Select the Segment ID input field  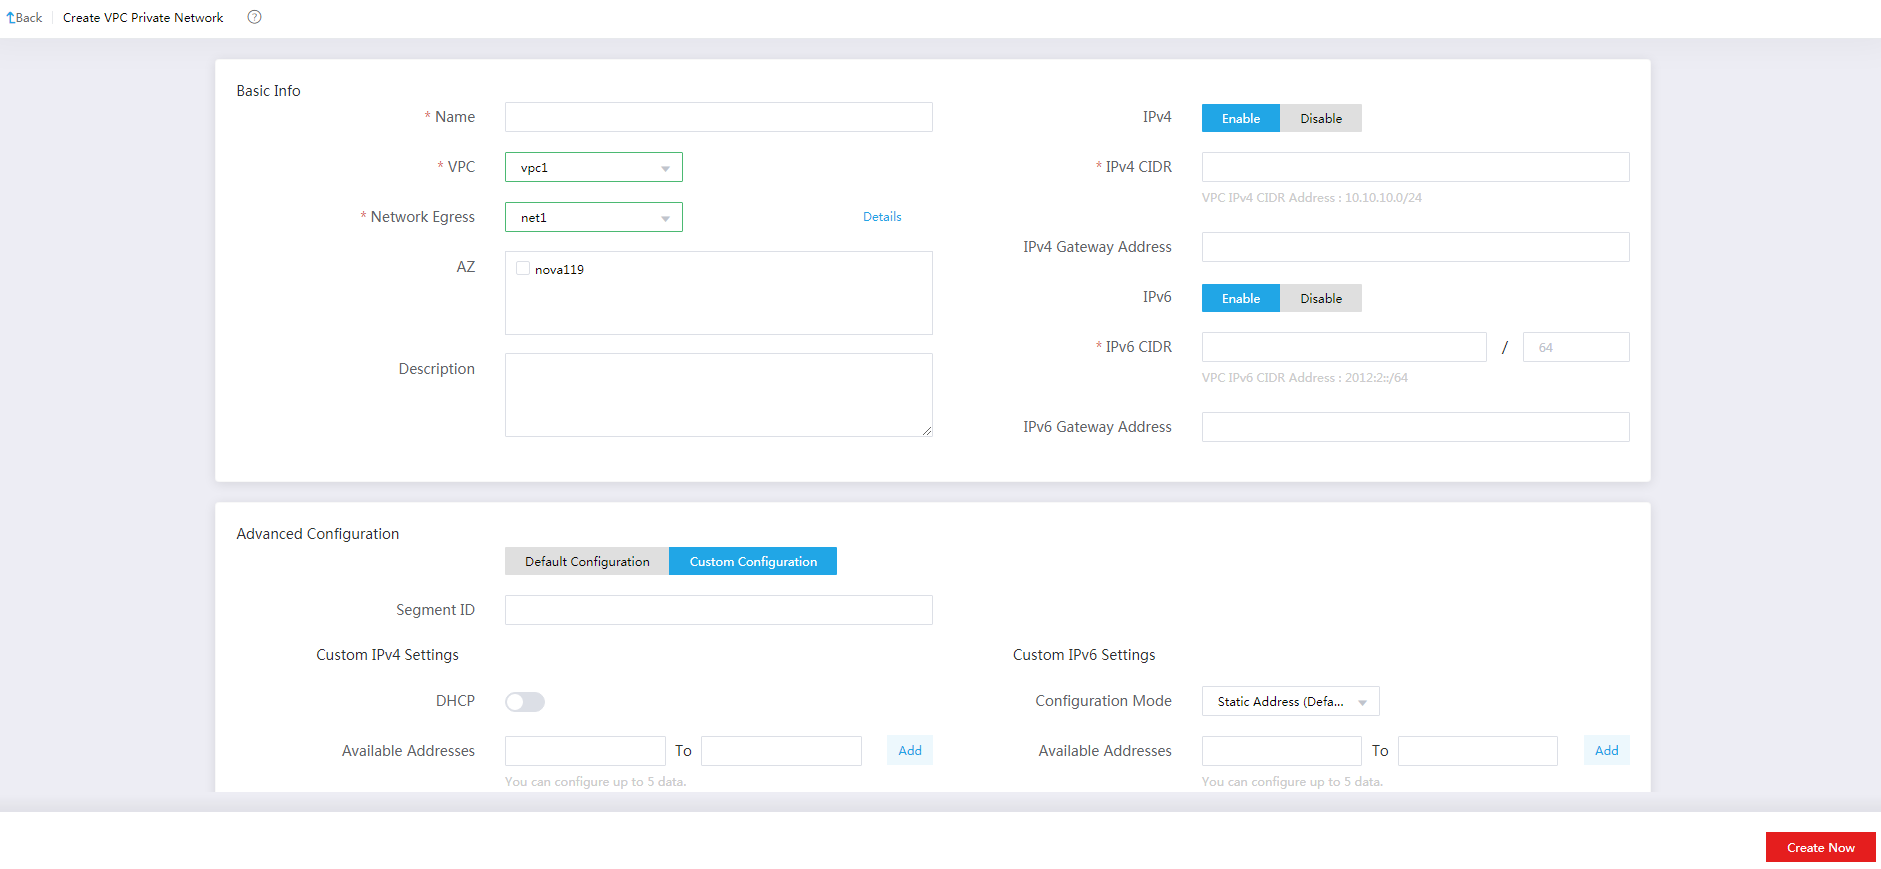(718, 610)
